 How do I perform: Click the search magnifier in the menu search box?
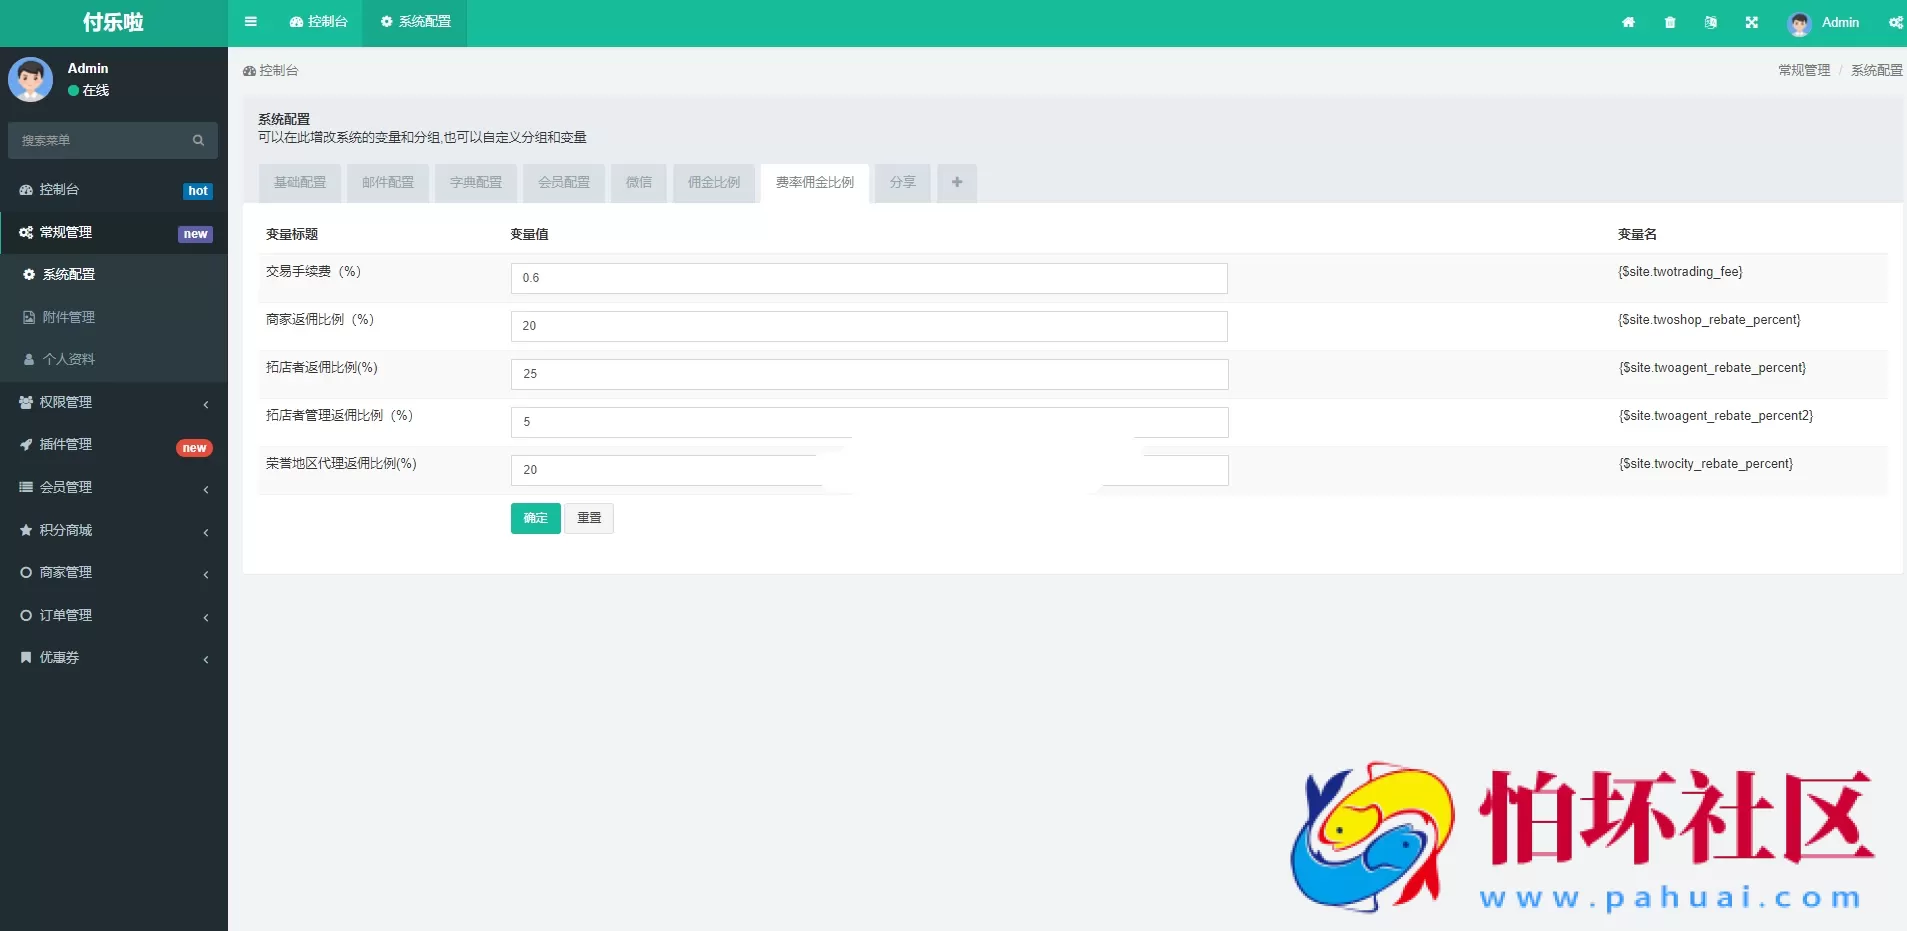point(198,141)
